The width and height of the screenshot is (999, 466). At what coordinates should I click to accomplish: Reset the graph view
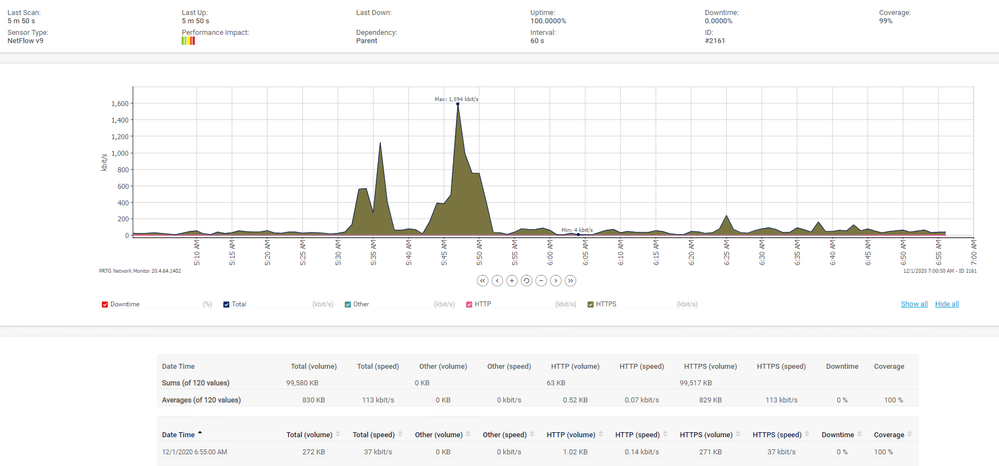pyautogui.click(x=526, y=281)
